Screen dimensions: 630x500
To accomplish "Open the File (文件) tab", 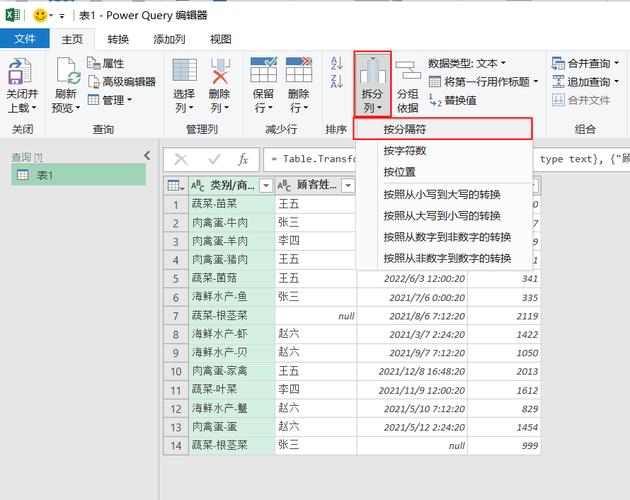I will [x=25, y=39].
